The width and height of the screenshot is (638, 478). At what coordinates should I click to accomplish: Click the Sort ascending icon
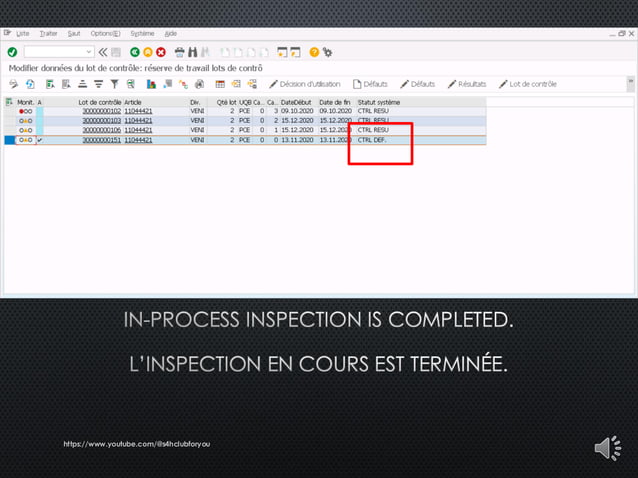pyautogui.click(x=83, y=84)
